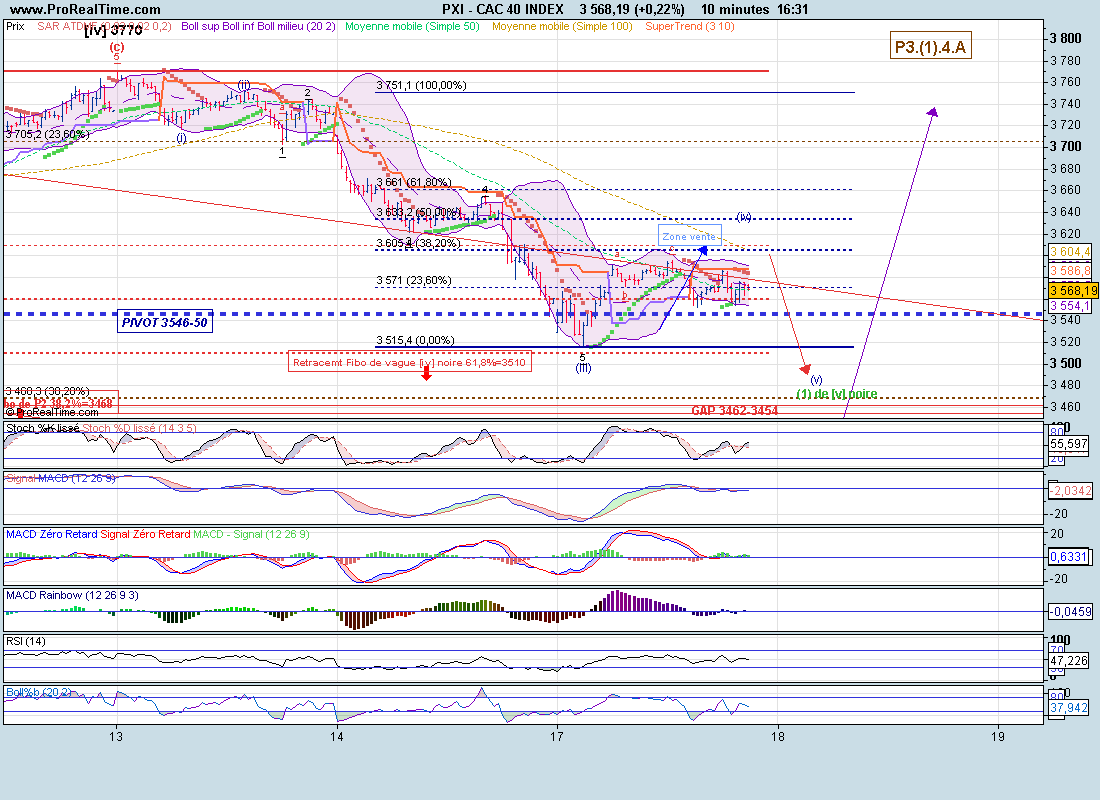Viewport: 1100px width, 800px height.
Task: Click the MACD Rainbow value -0,0459
Action: [x=1071, y=612]
